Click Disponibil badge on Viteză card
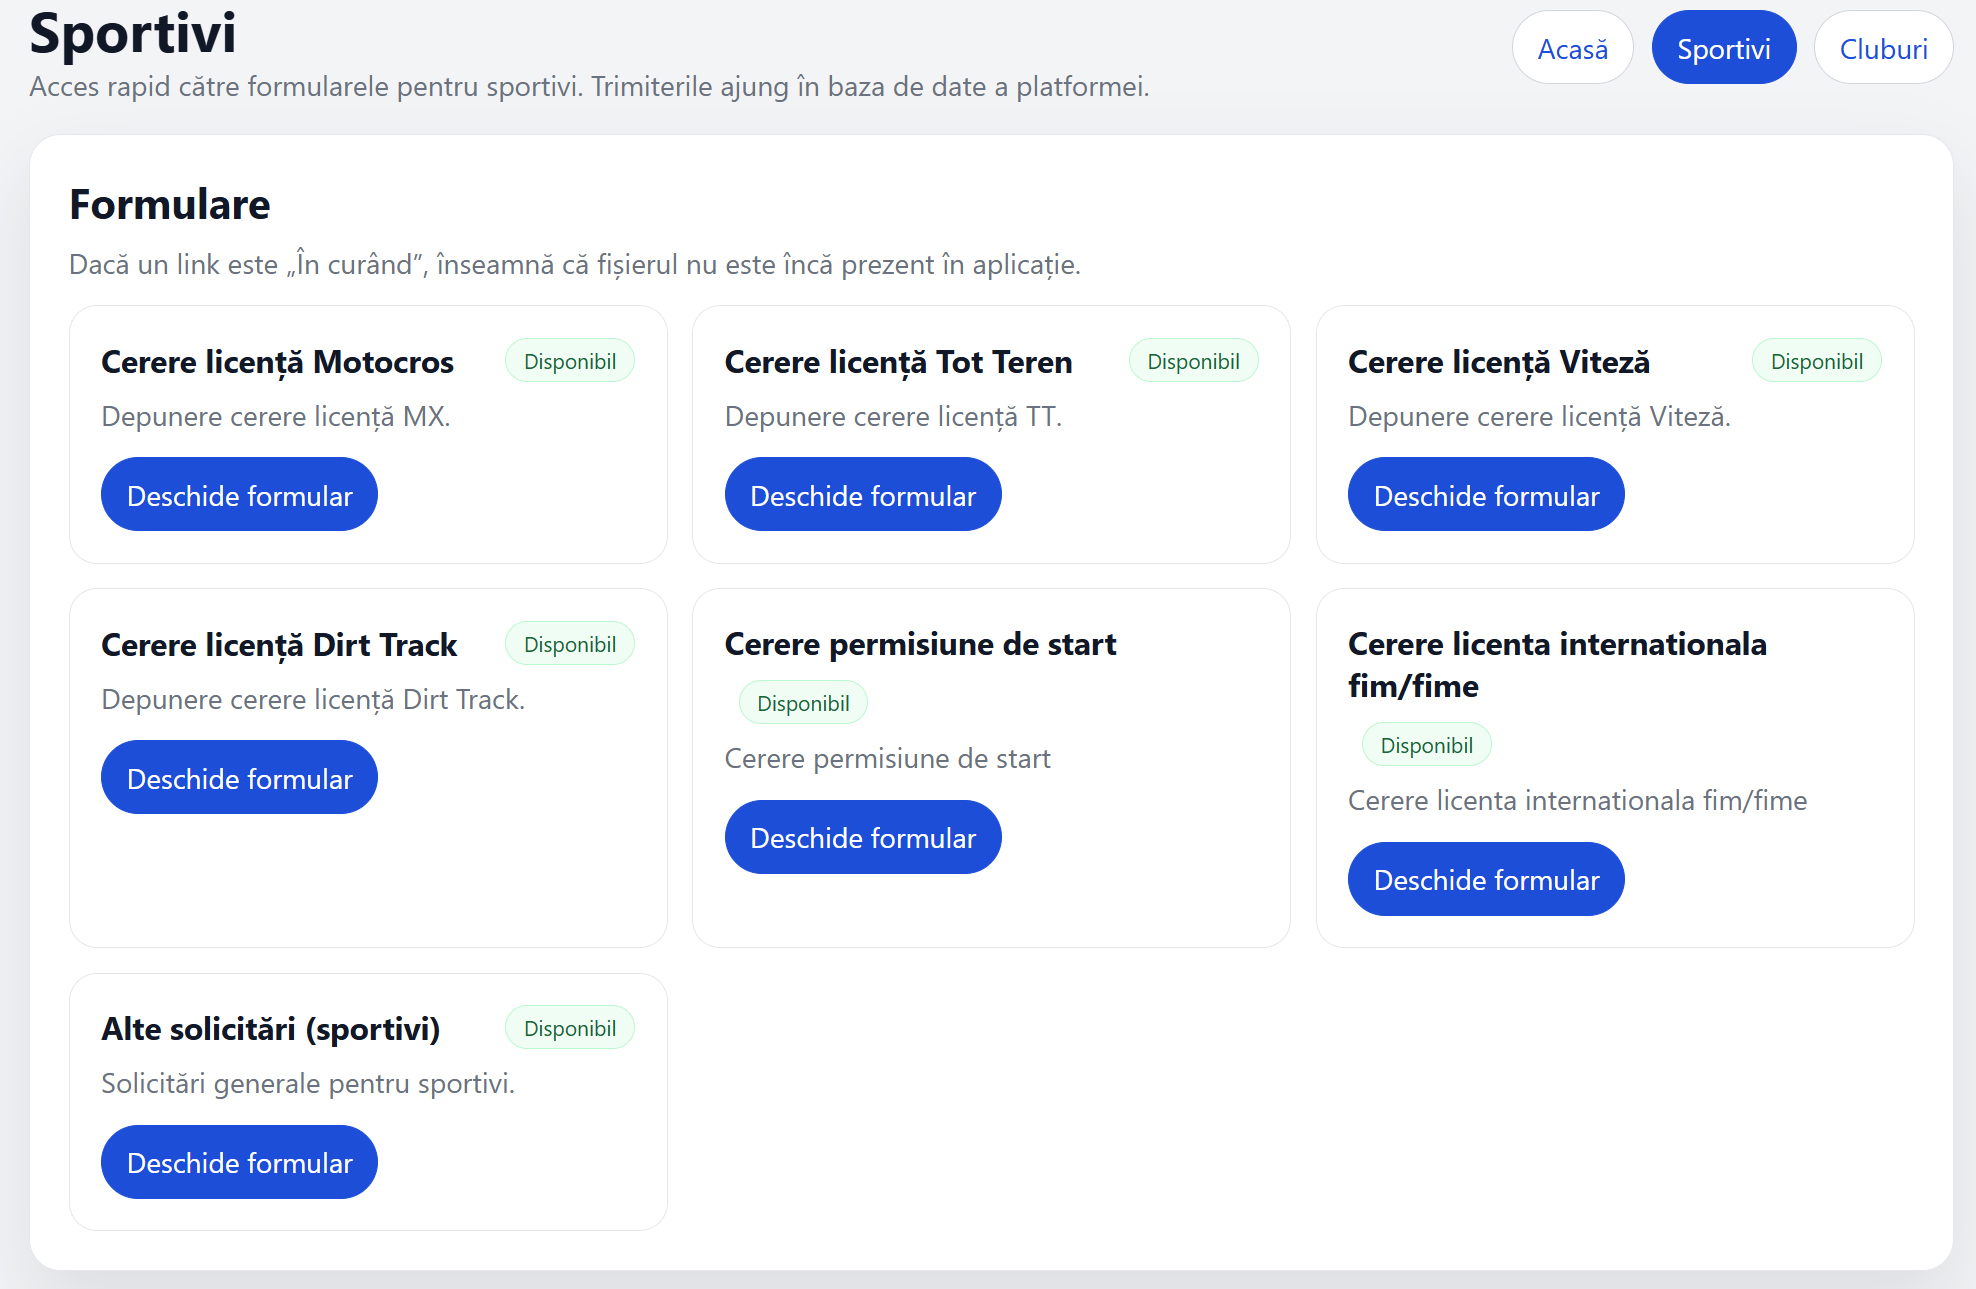The height and width of the screenshot is (1289, 1976). pos(1816,361)
